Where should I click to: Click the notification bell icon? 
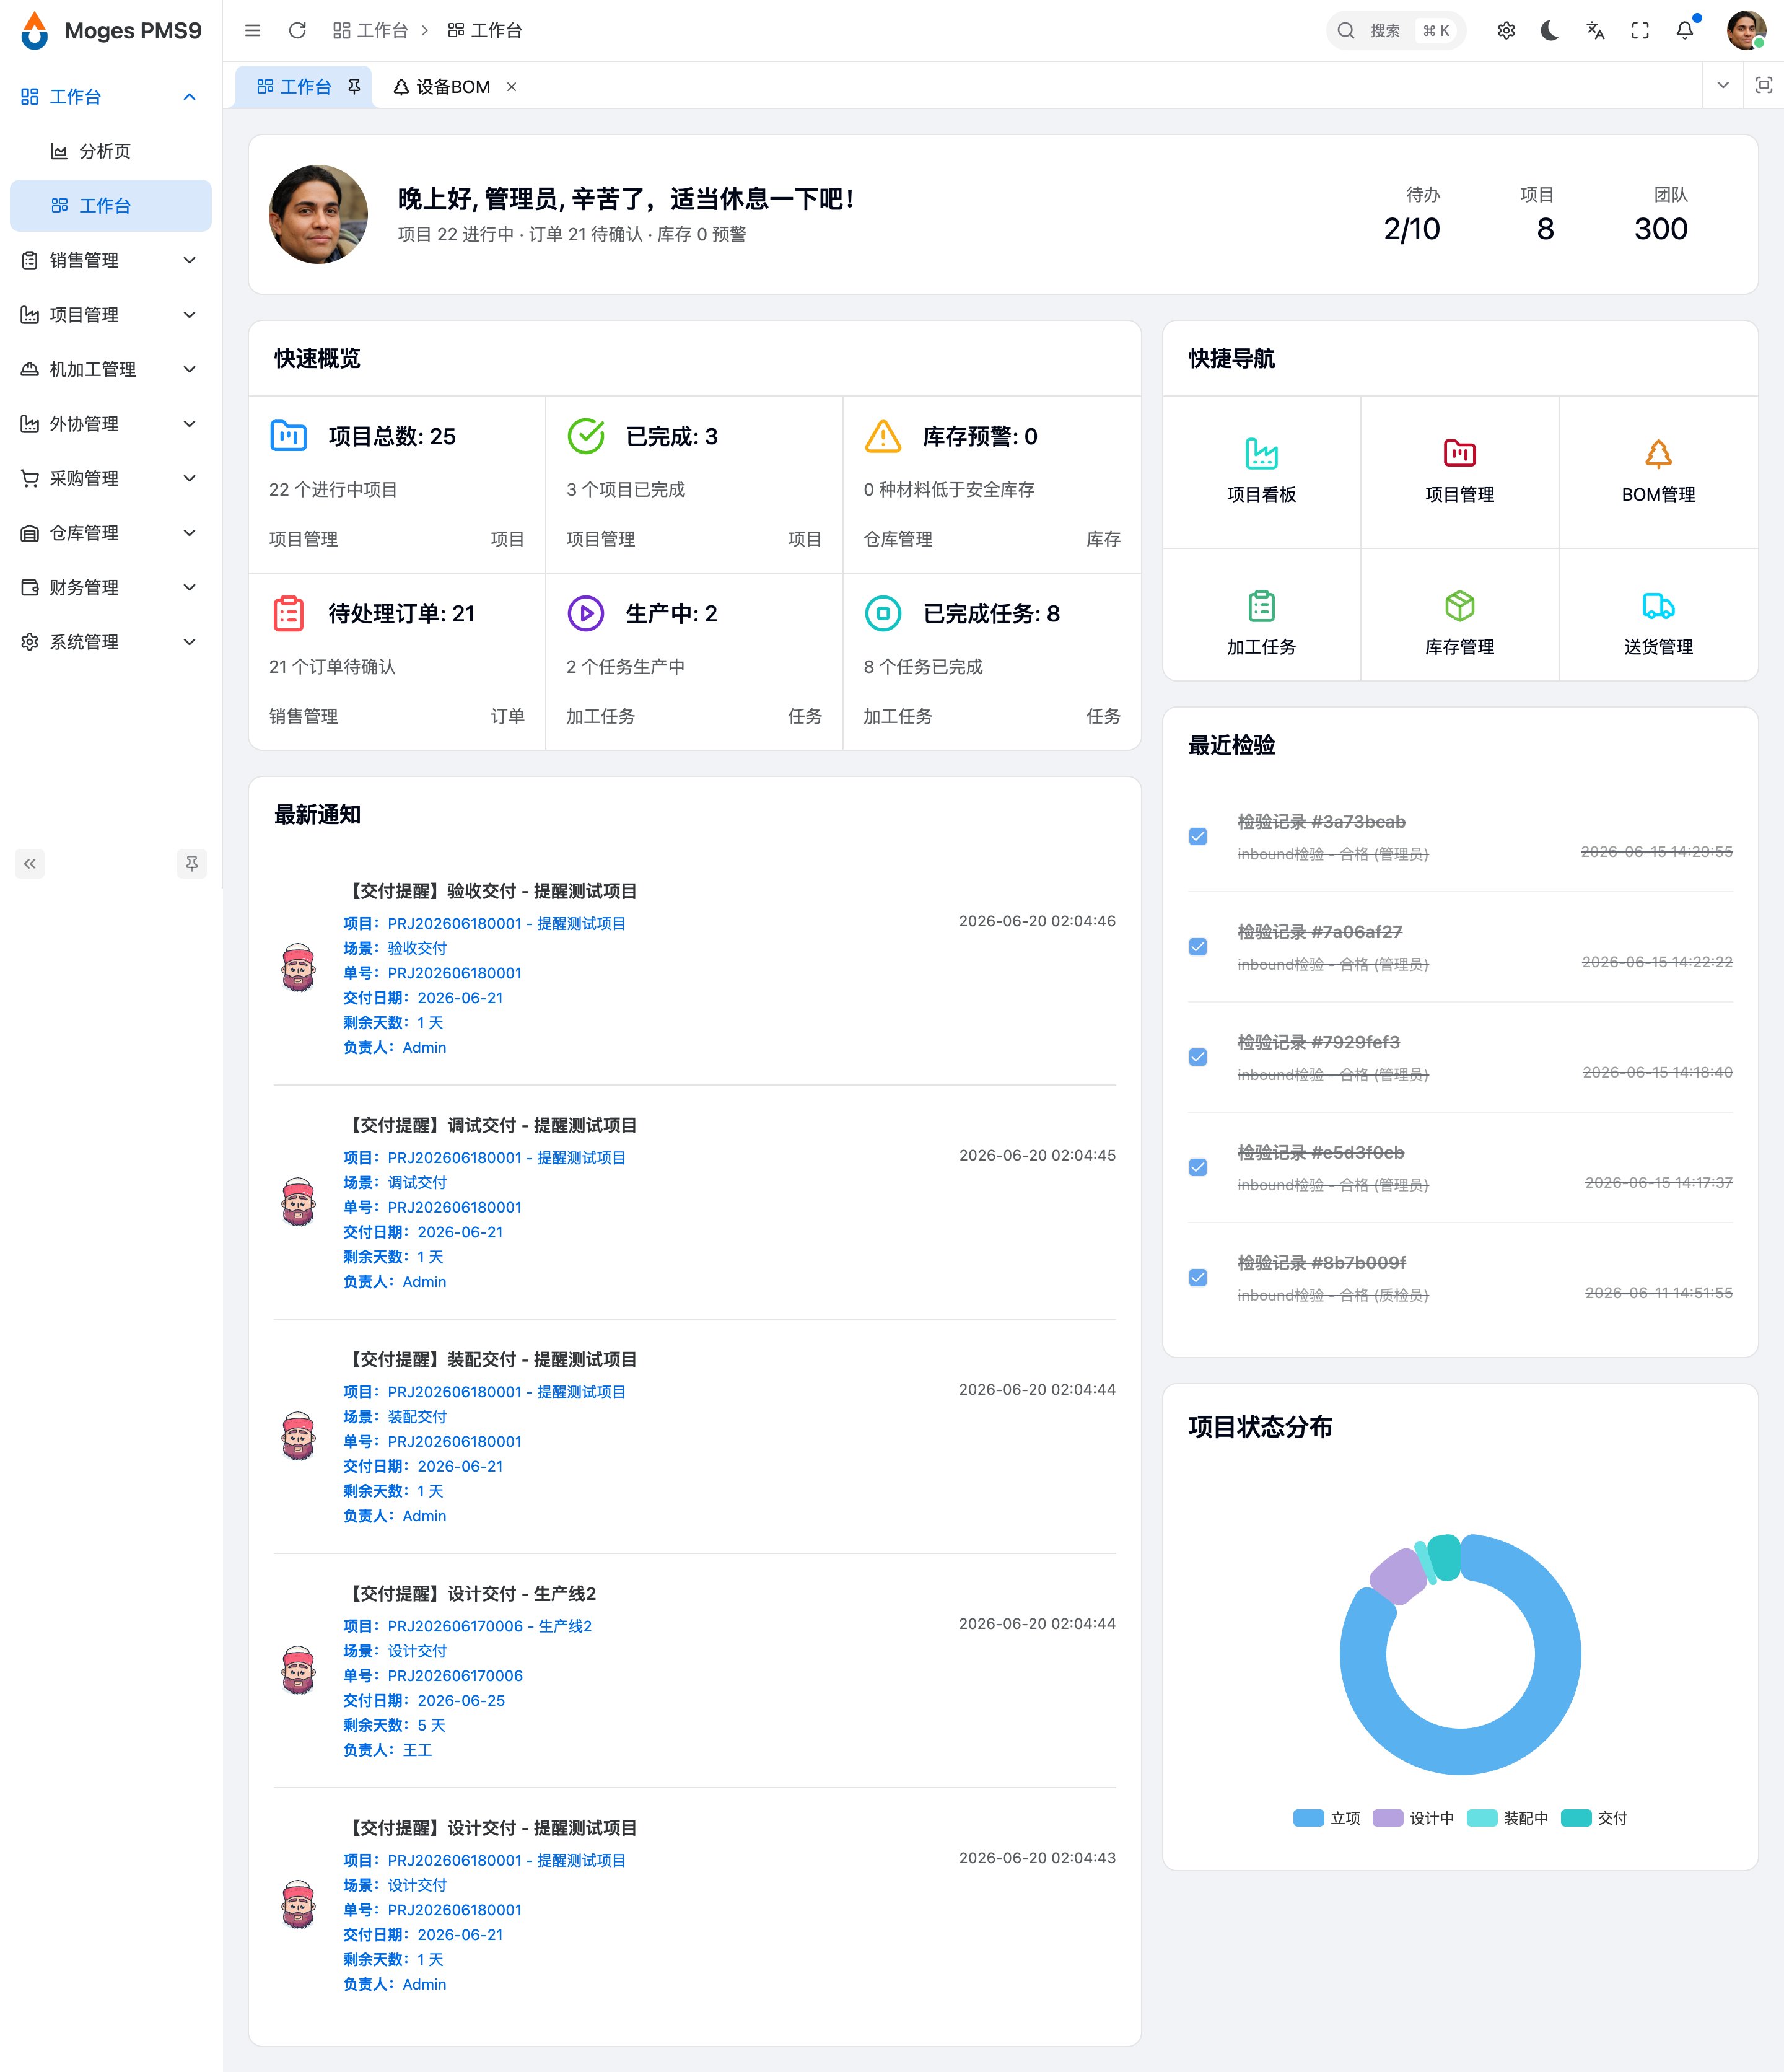coord(1685,31)
